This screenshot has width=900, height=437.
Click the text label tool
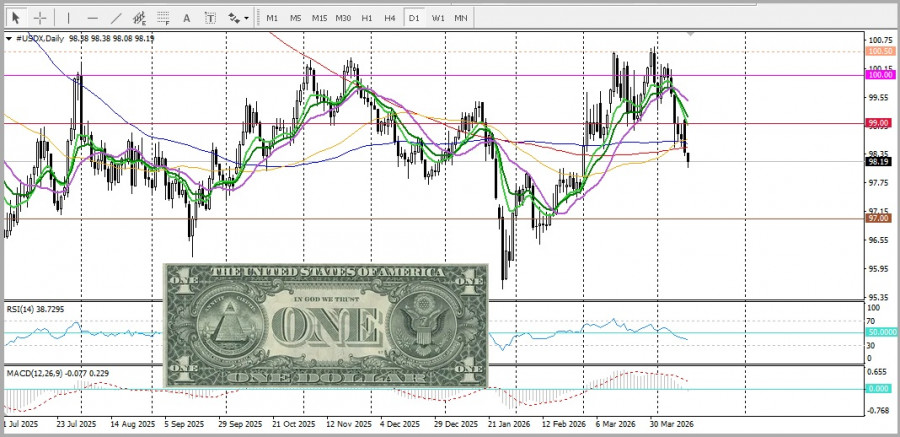(210, 18)
